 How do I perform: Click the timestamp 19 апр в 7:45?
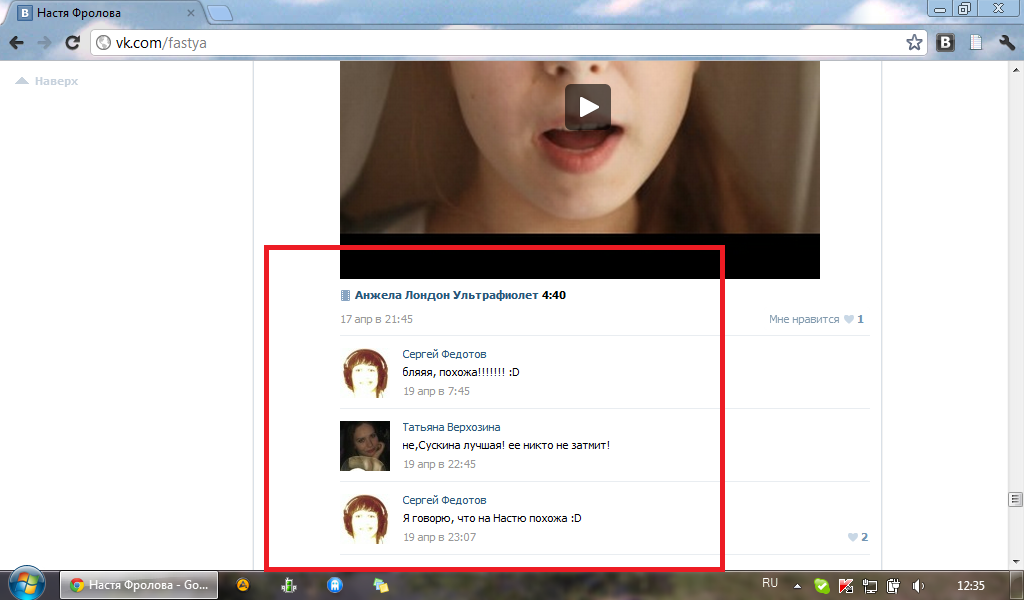coord(436,391)
